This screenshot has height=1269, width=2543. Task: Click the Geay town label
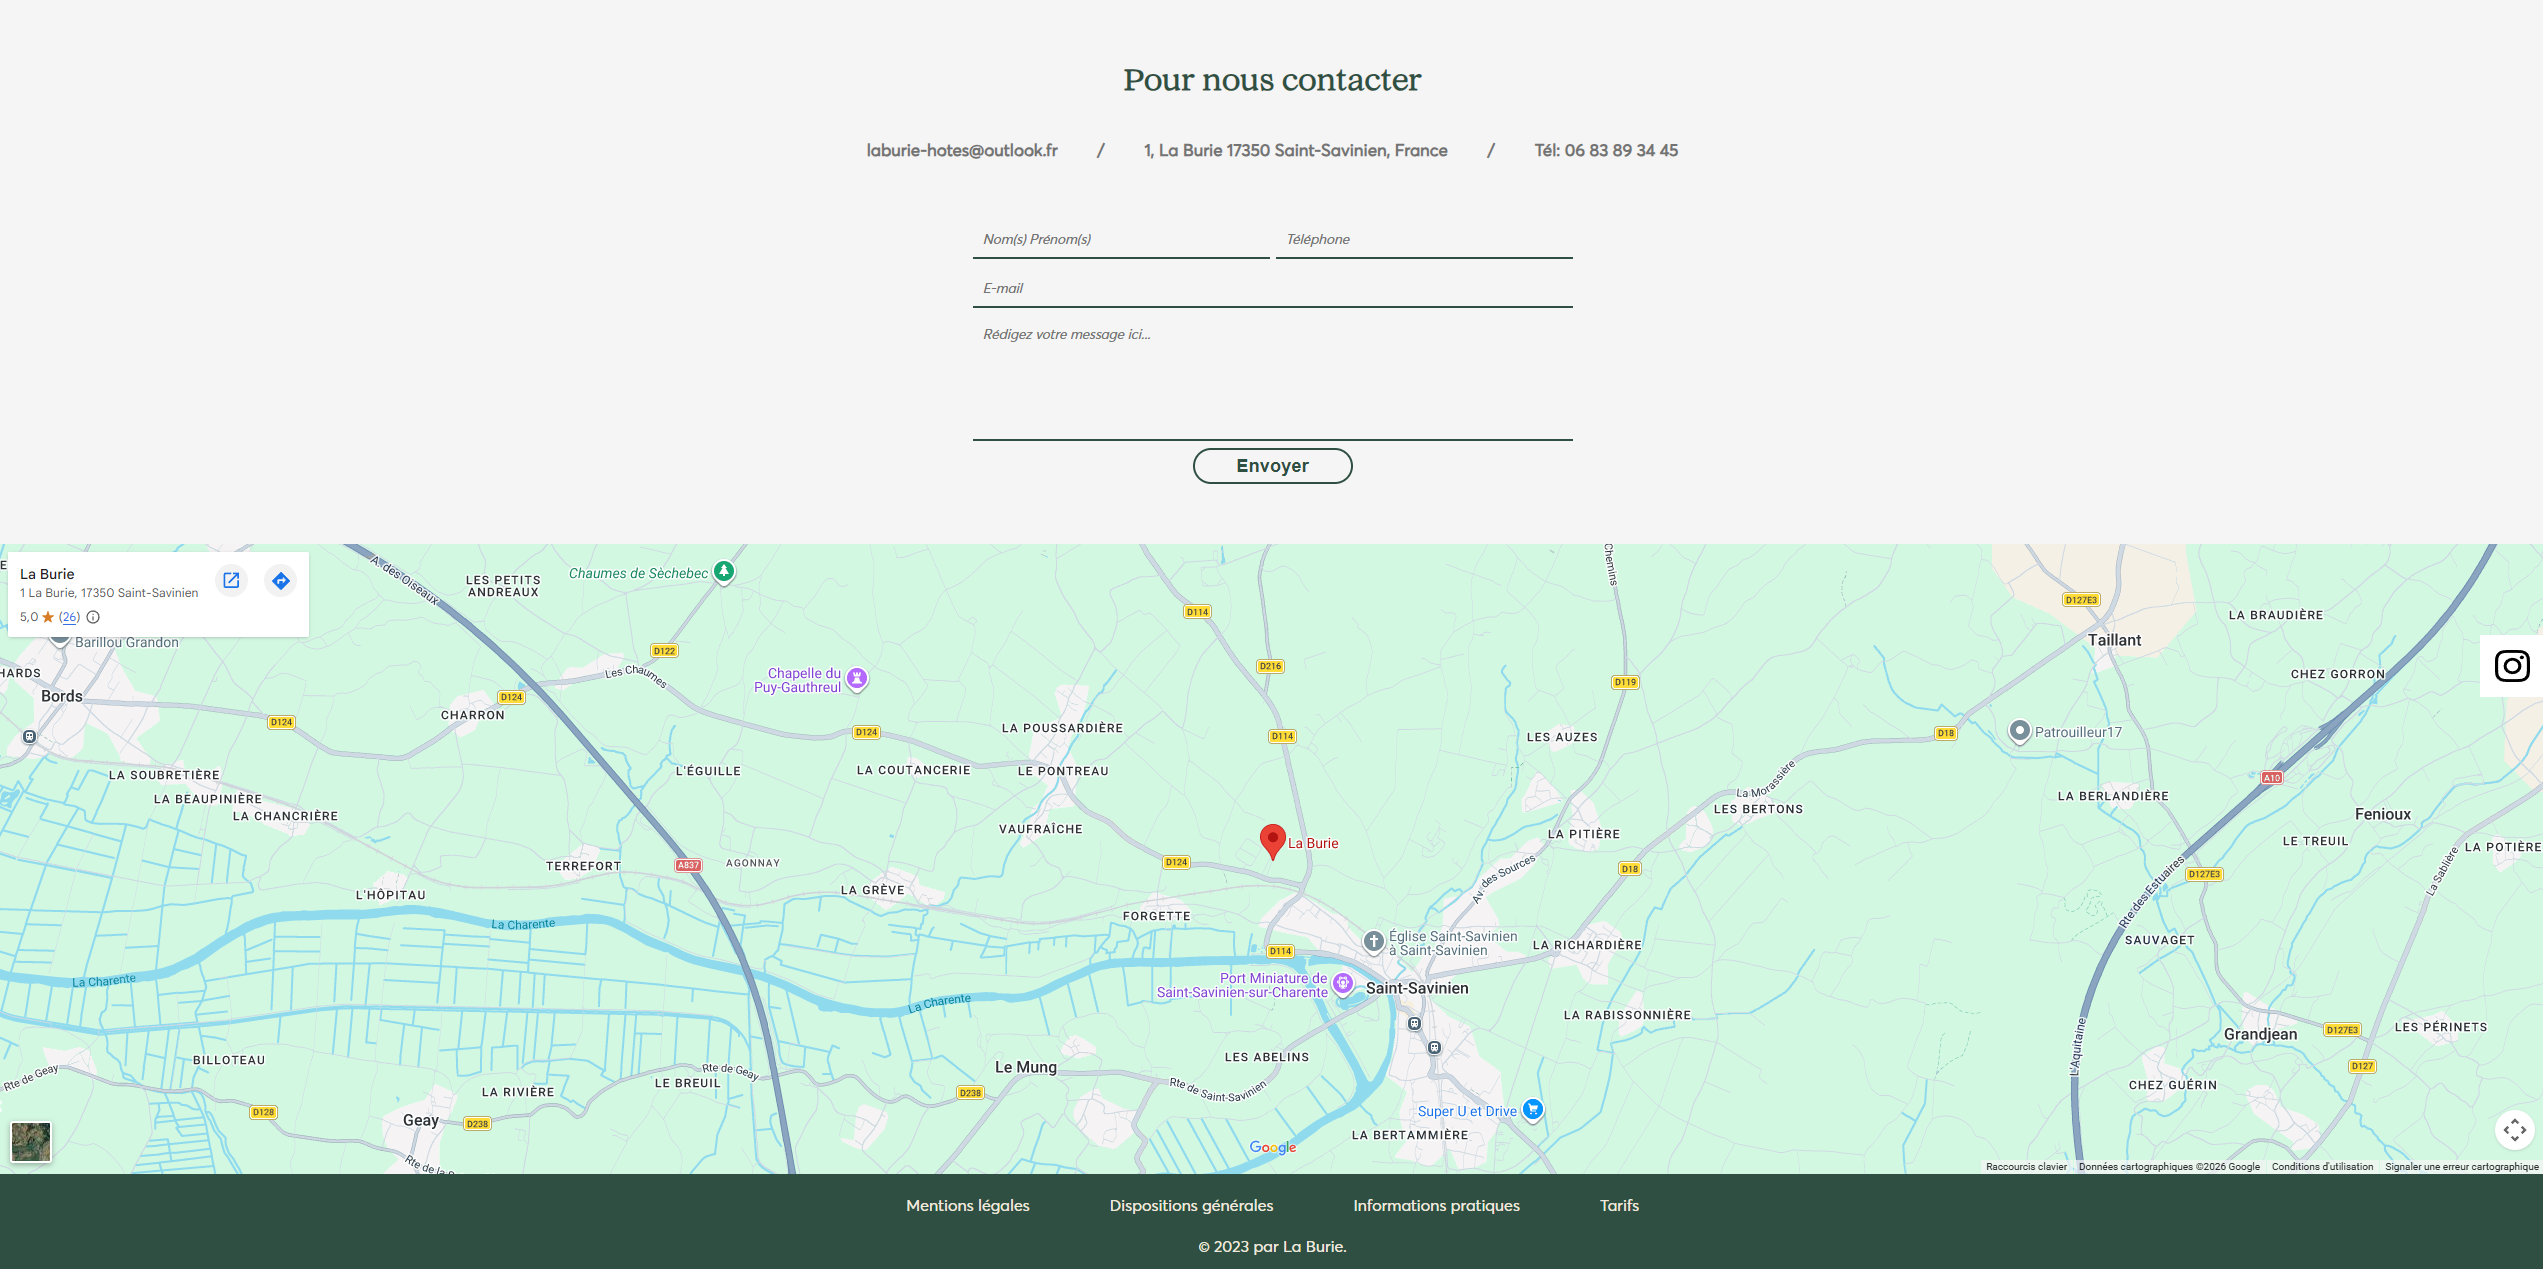pos(420,1120)
